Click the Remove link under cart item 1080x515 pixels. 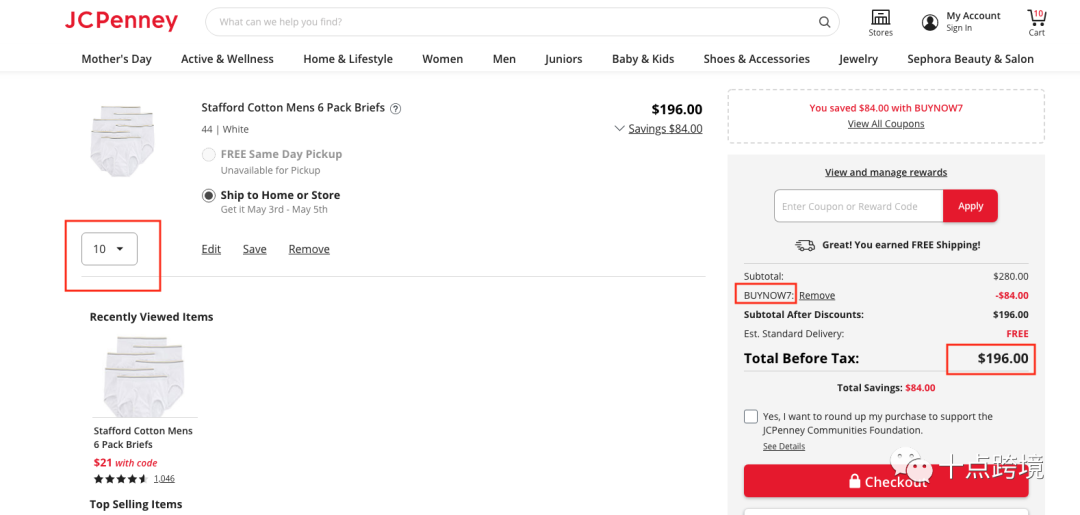pyautogui.click(x=309, y=249)
